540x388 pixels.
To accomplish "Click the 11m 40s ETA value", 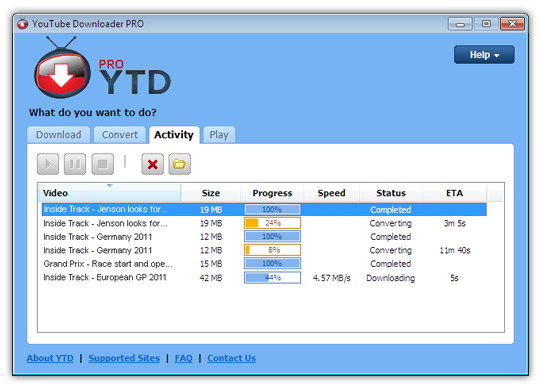I will [x=455, y=250].
